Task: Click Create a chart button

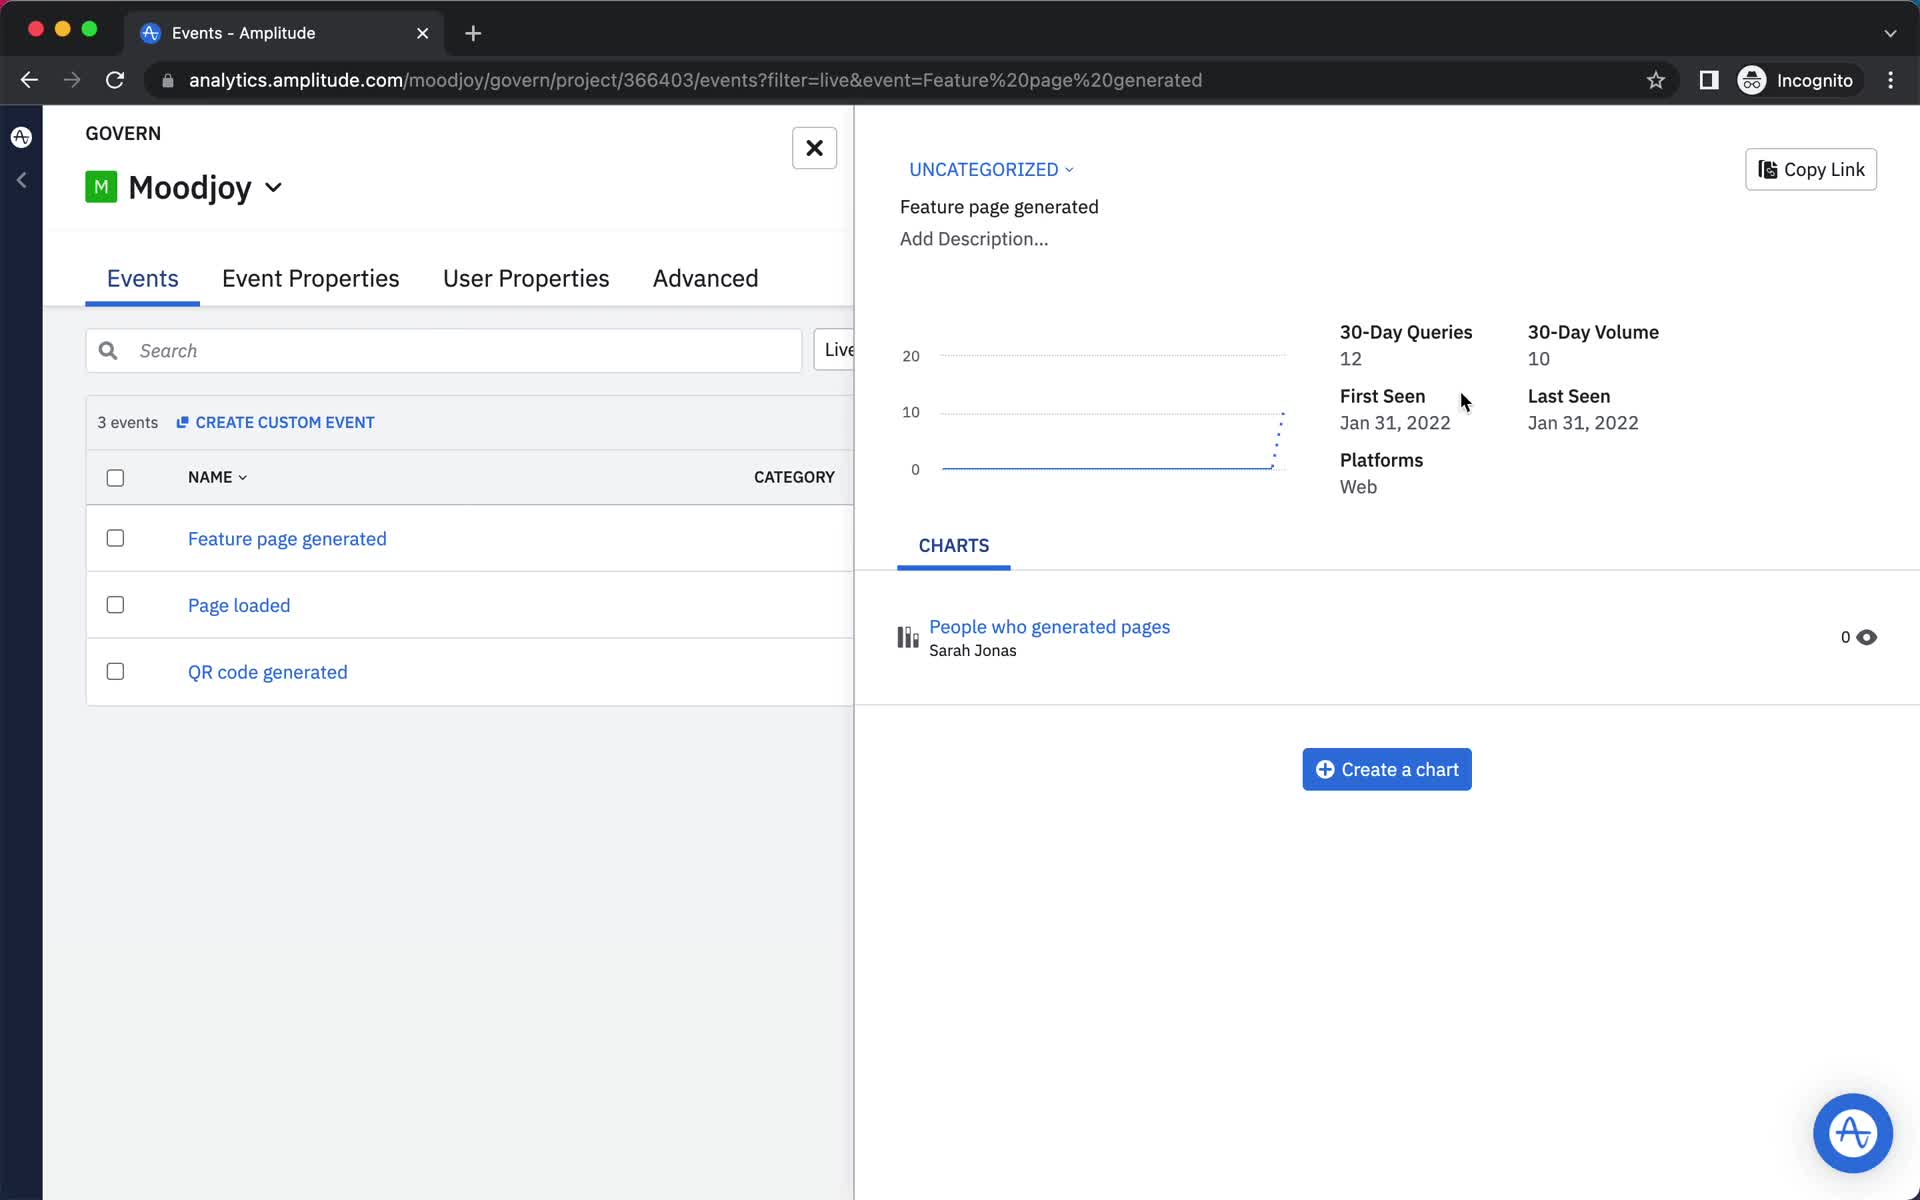Action: 1386,769
